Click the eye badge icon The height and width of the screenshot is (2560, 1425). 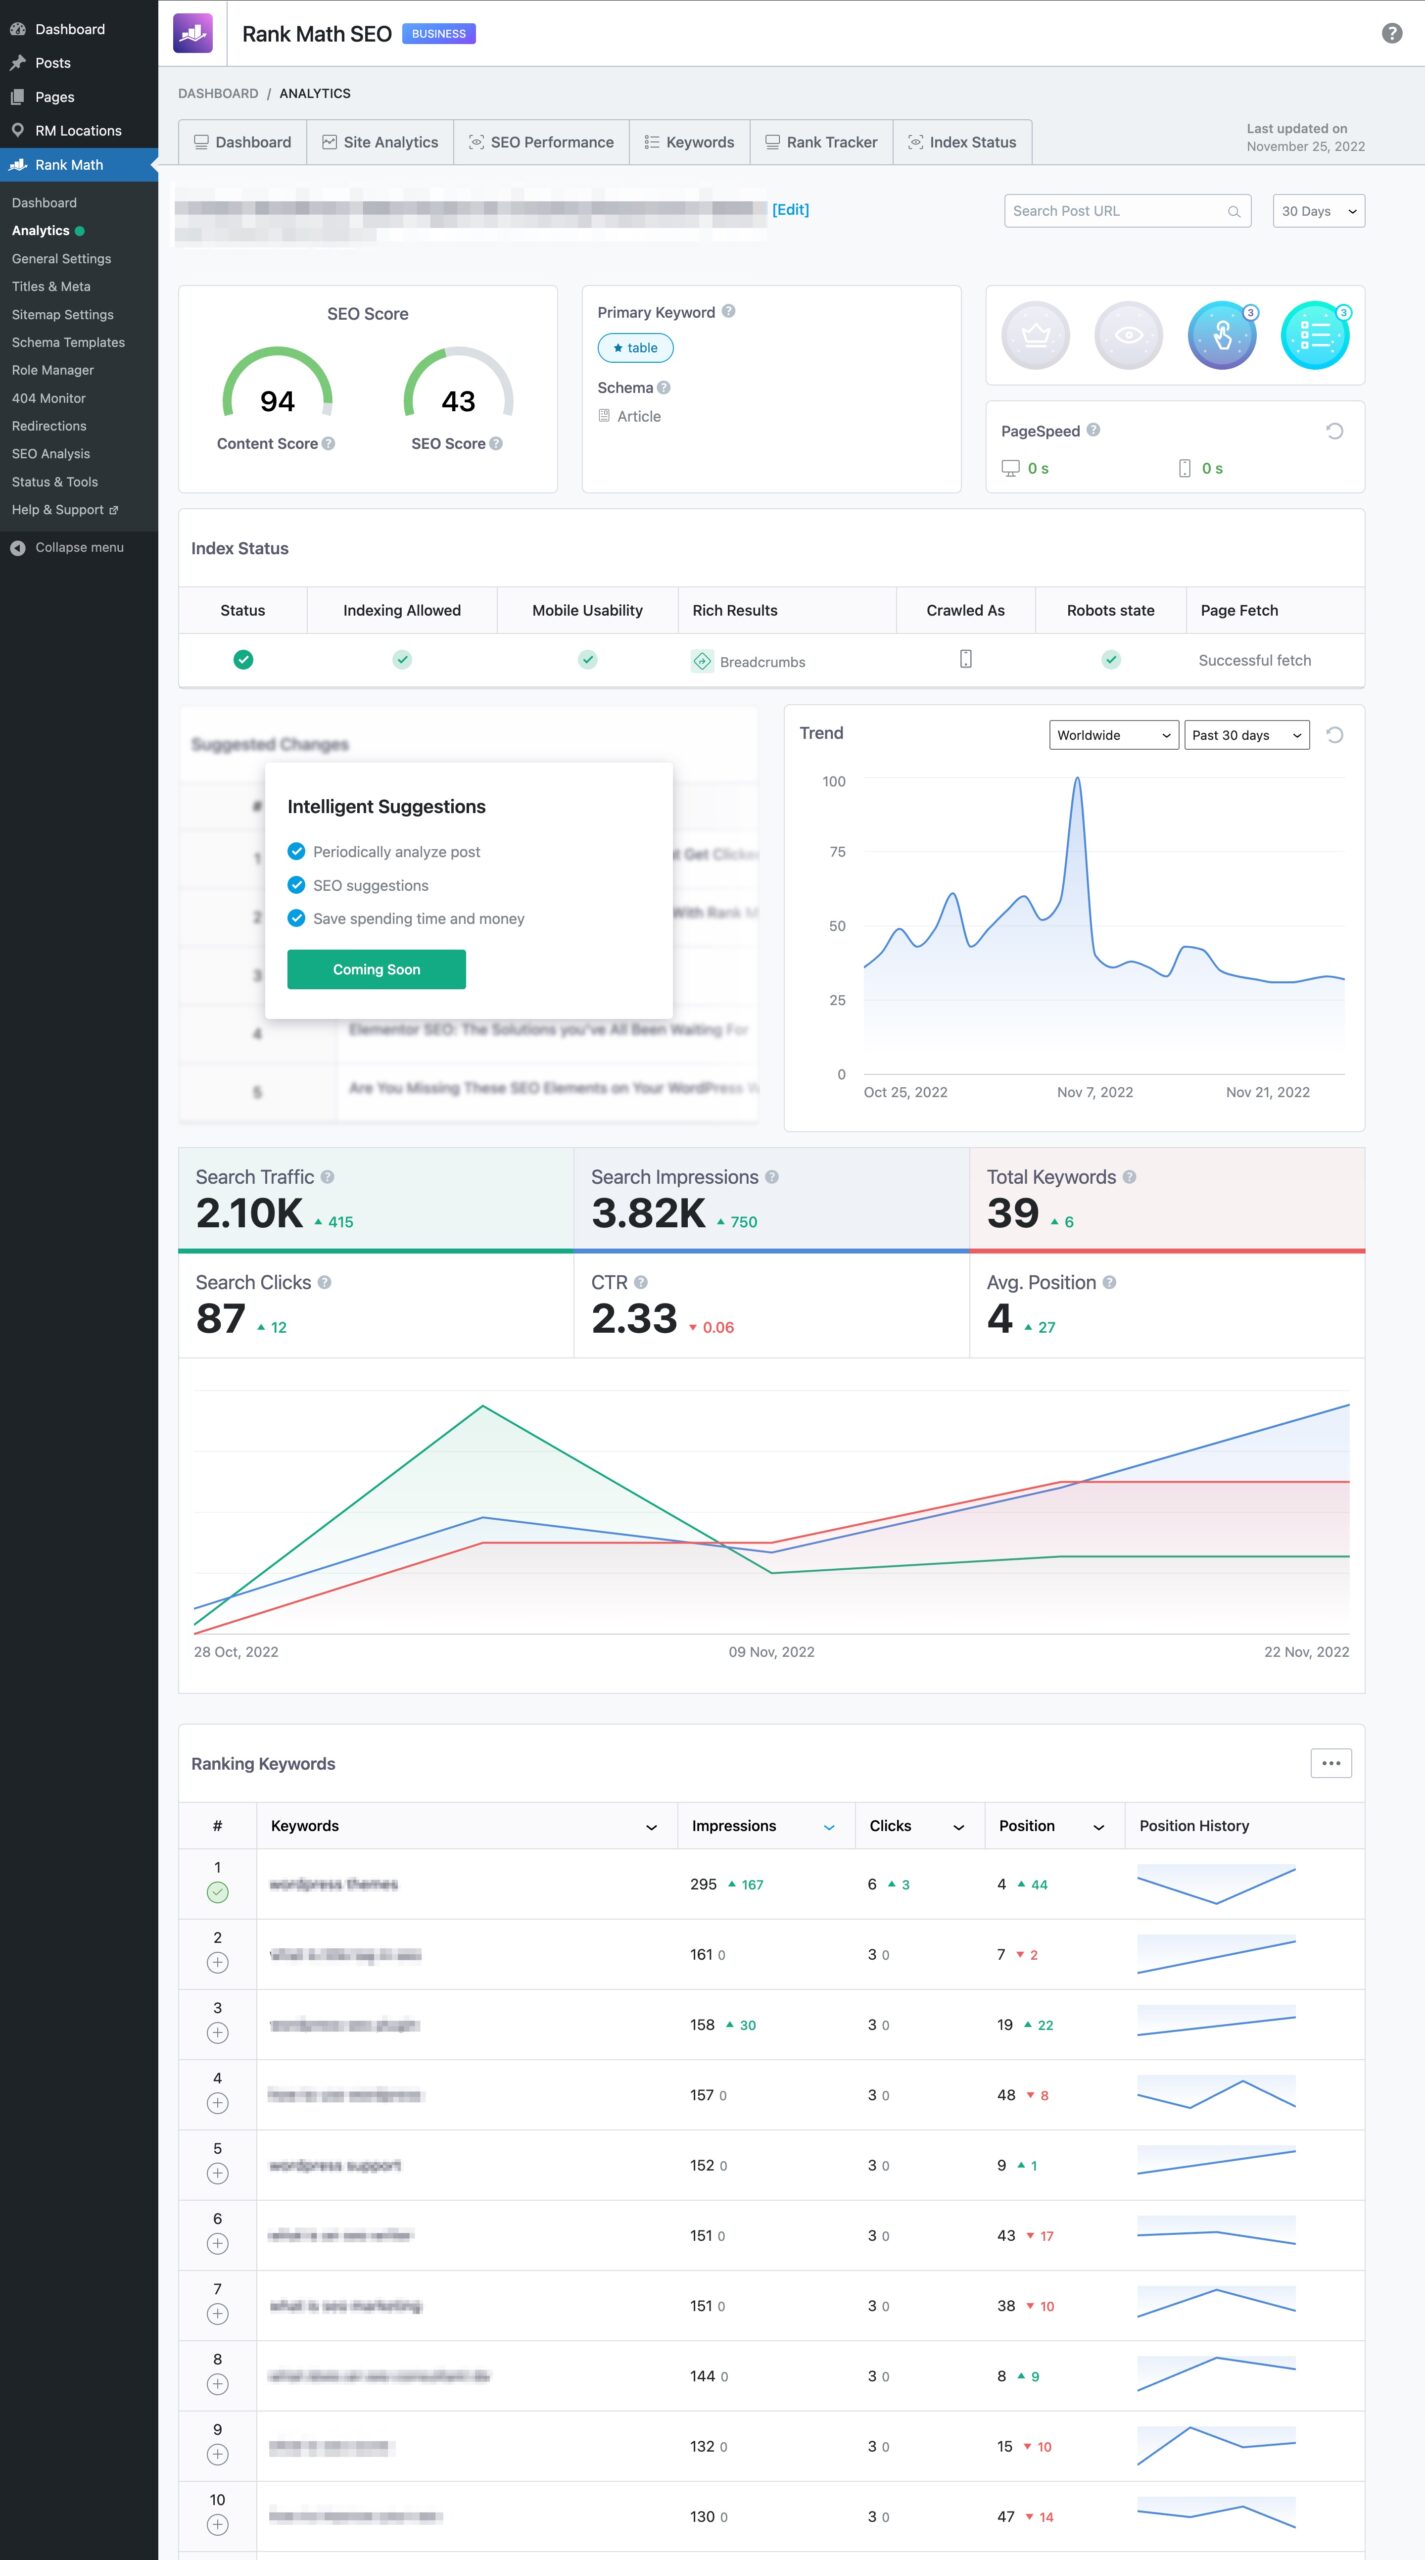point(1128,335)
